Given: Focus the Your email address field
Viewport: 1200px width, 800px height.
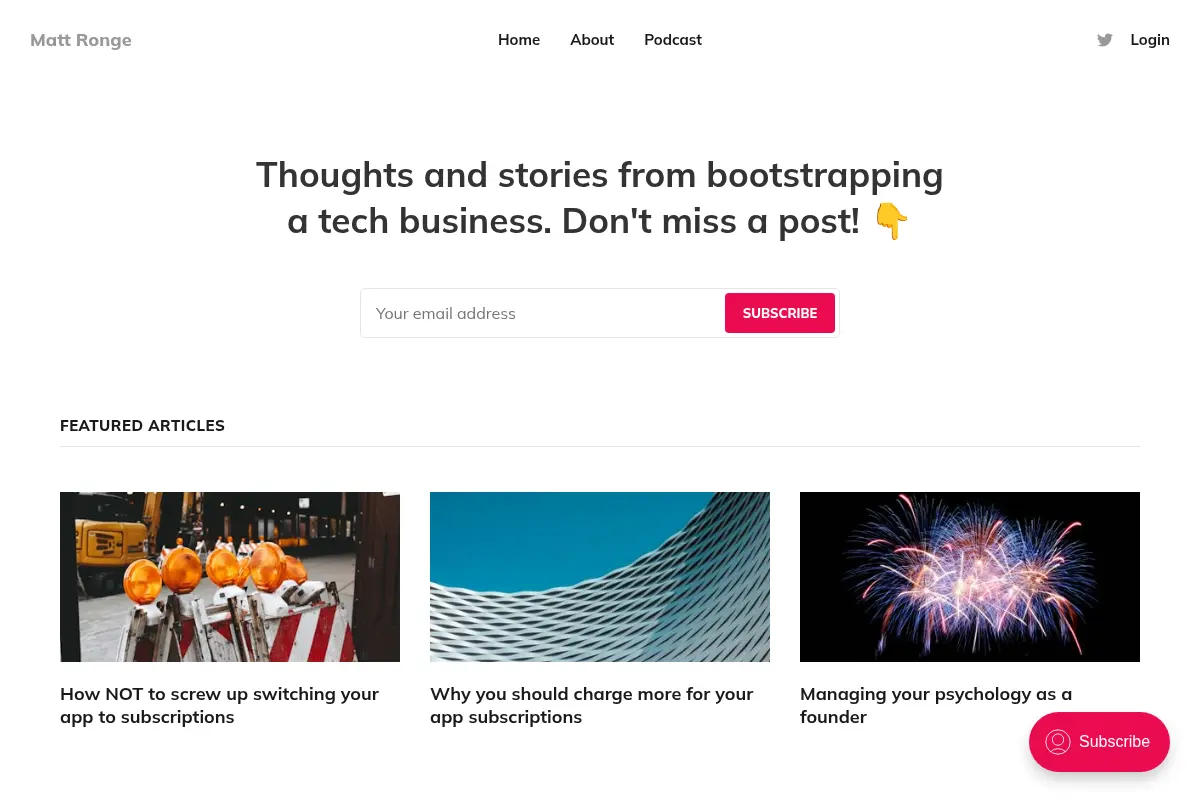Looking at the screenshot, I should coord(543,313).
